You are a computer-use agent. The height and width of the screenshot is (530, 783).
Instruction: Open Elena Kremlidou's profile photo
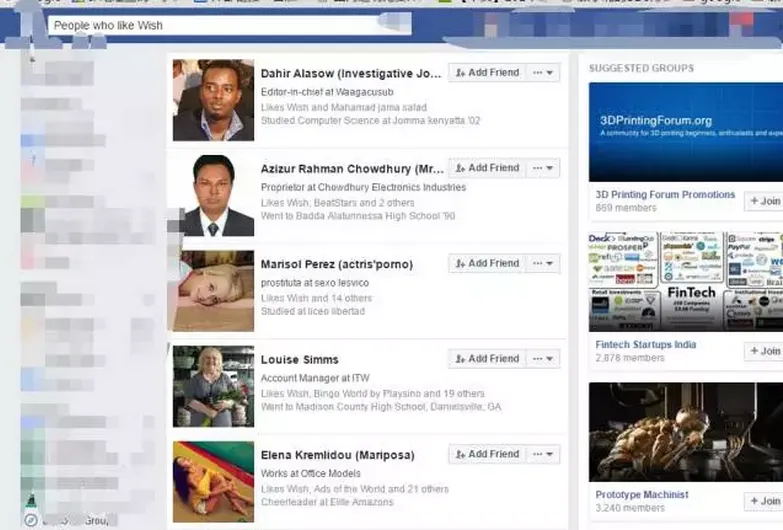click(213, 482)
